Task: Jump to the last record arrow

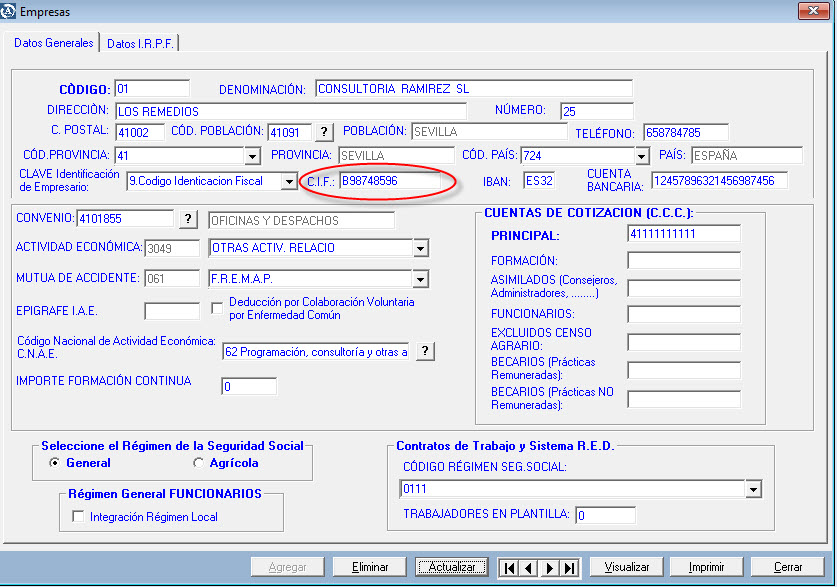Action: point(570,567)
